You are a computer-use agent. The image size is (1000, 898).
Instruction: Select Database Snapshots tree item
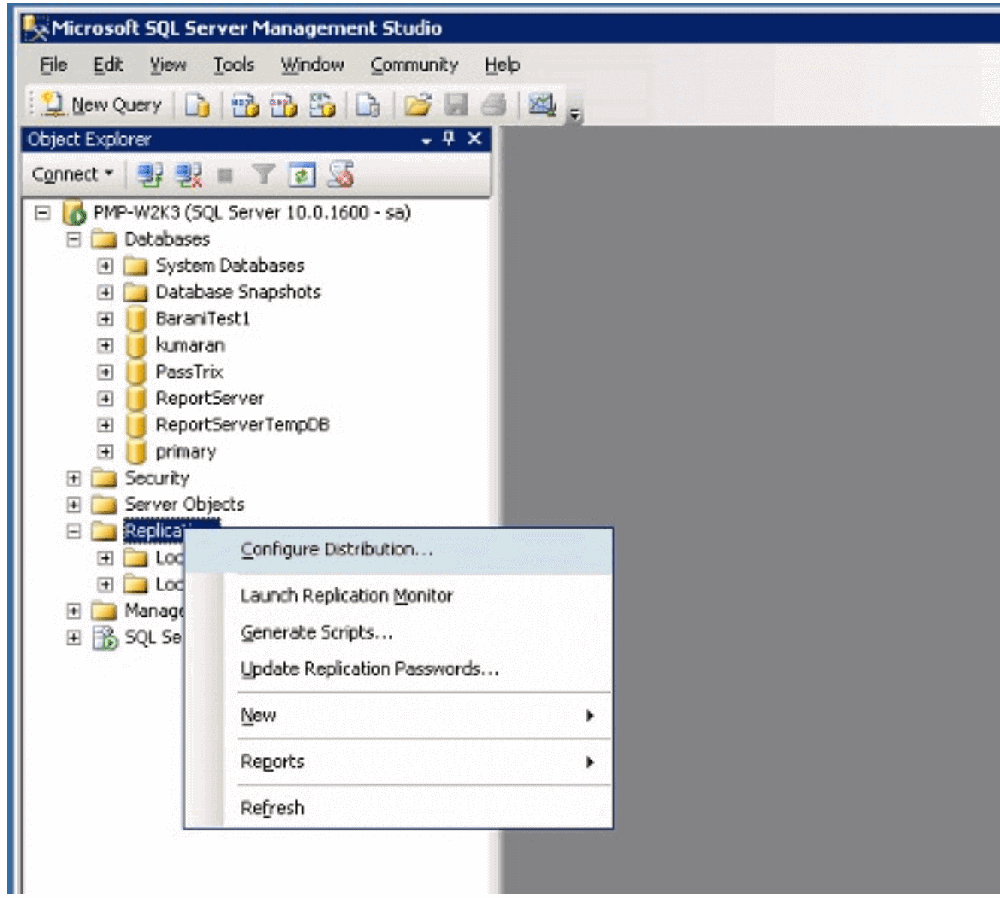(x=238, y=292)
